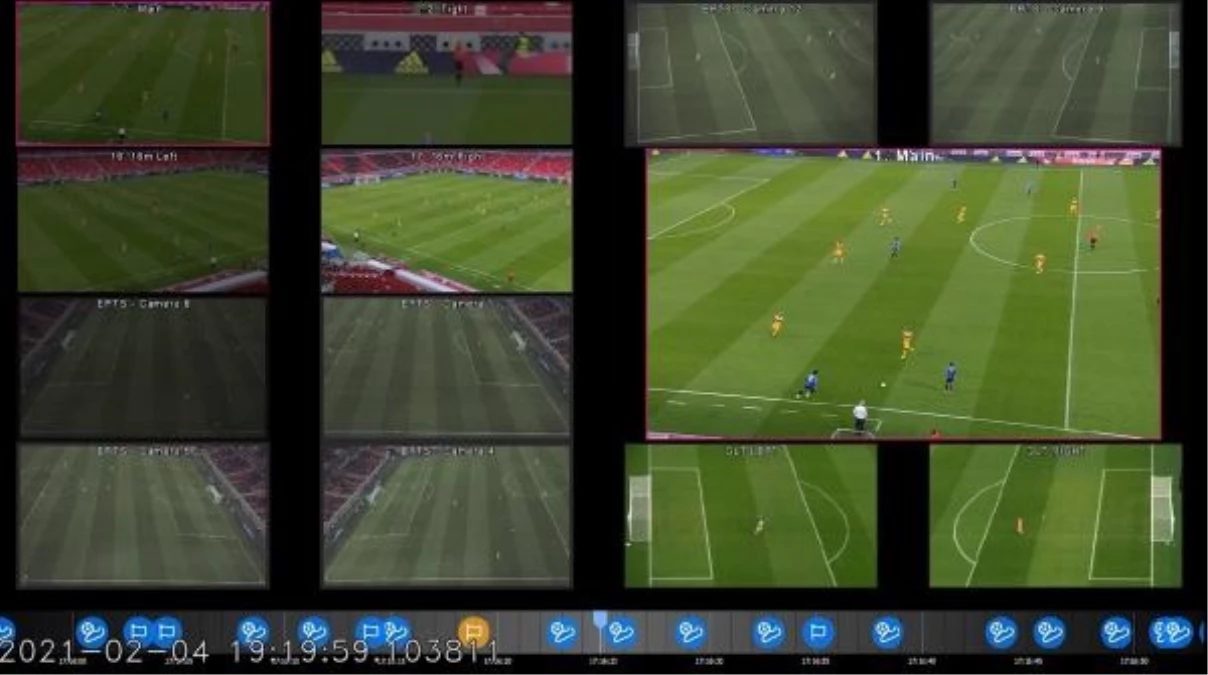Select the 16m Left camera thumbnail
The width and height of the screenshot is (1208, 675).
(143, 221)
